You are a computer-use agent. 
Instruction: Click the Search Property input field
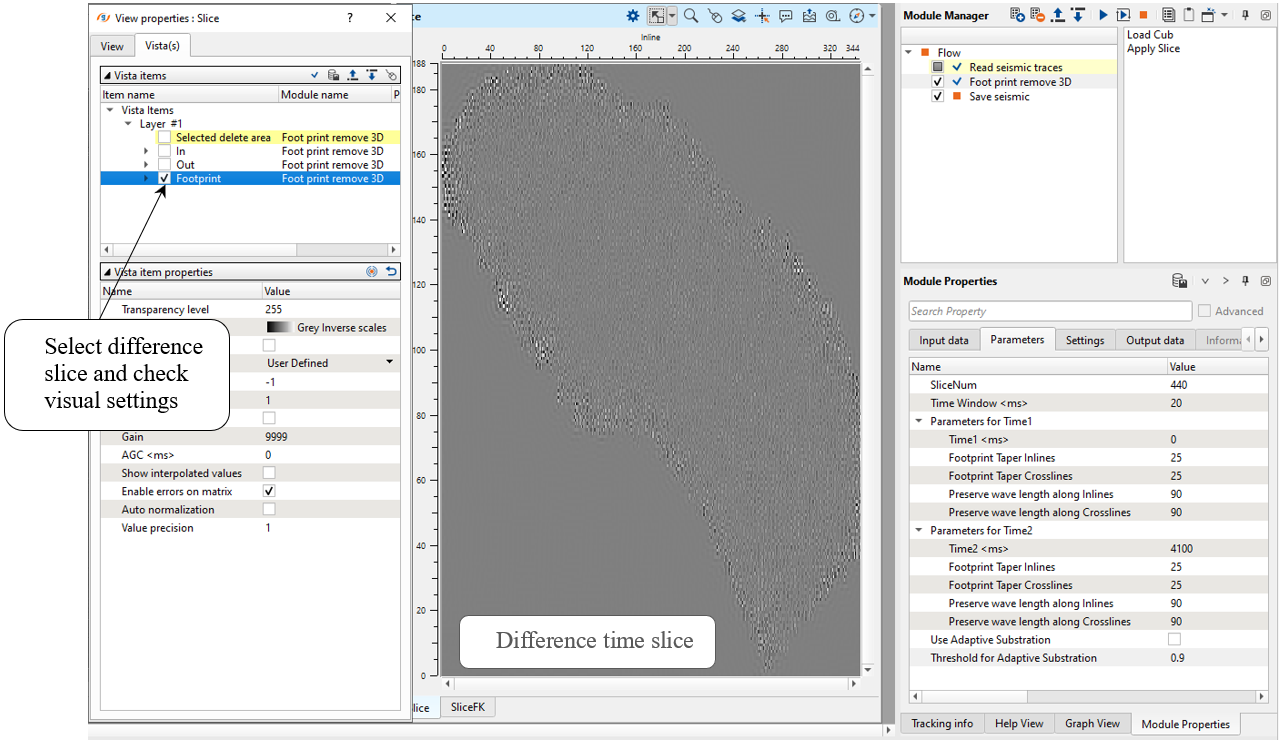pyautogui.click(x=1050, y=311)
